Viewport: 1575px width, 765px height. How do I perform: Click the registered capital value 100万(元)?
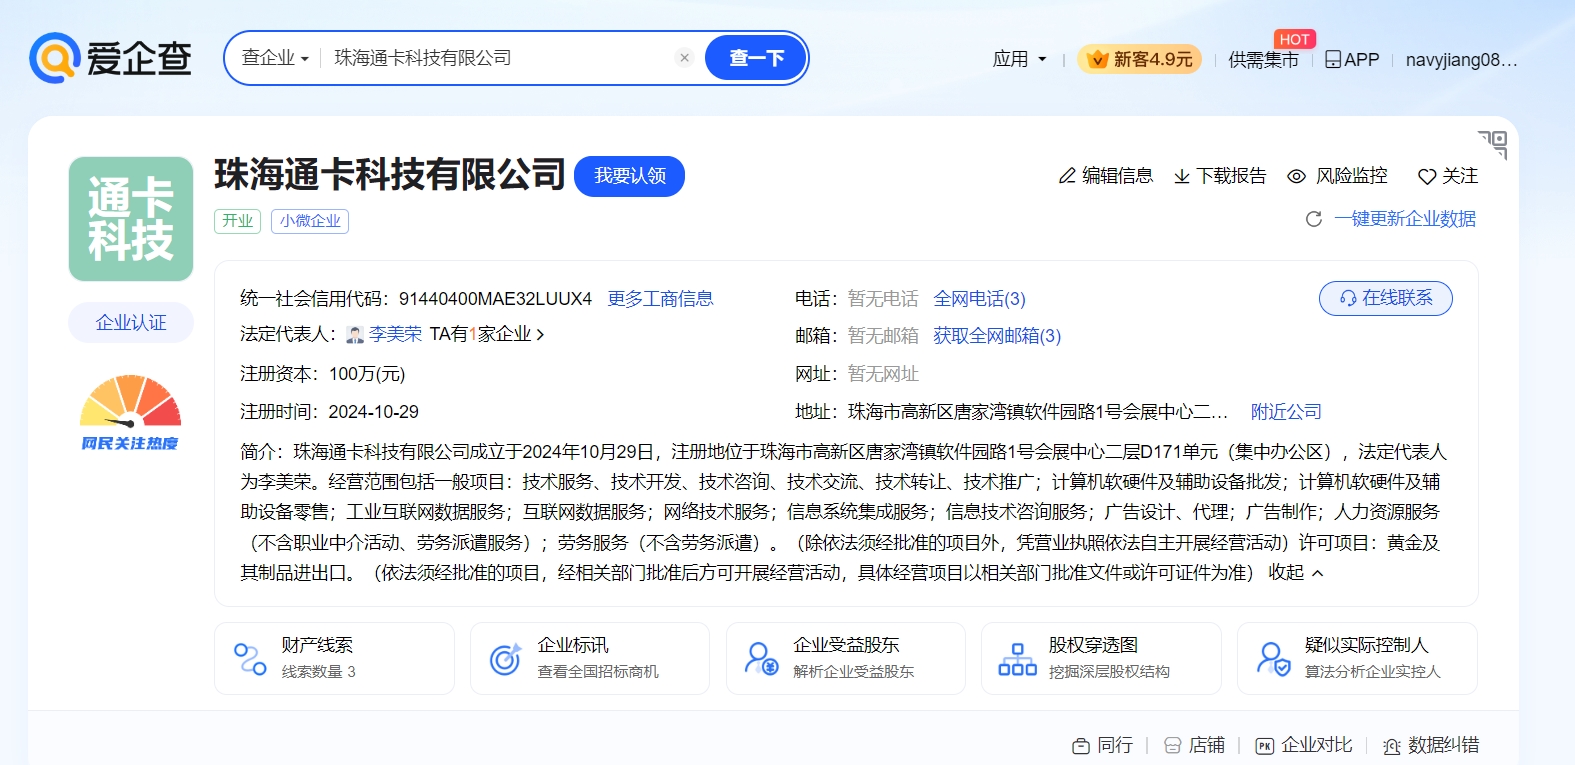pyautogui.click(x=367, y=374)
